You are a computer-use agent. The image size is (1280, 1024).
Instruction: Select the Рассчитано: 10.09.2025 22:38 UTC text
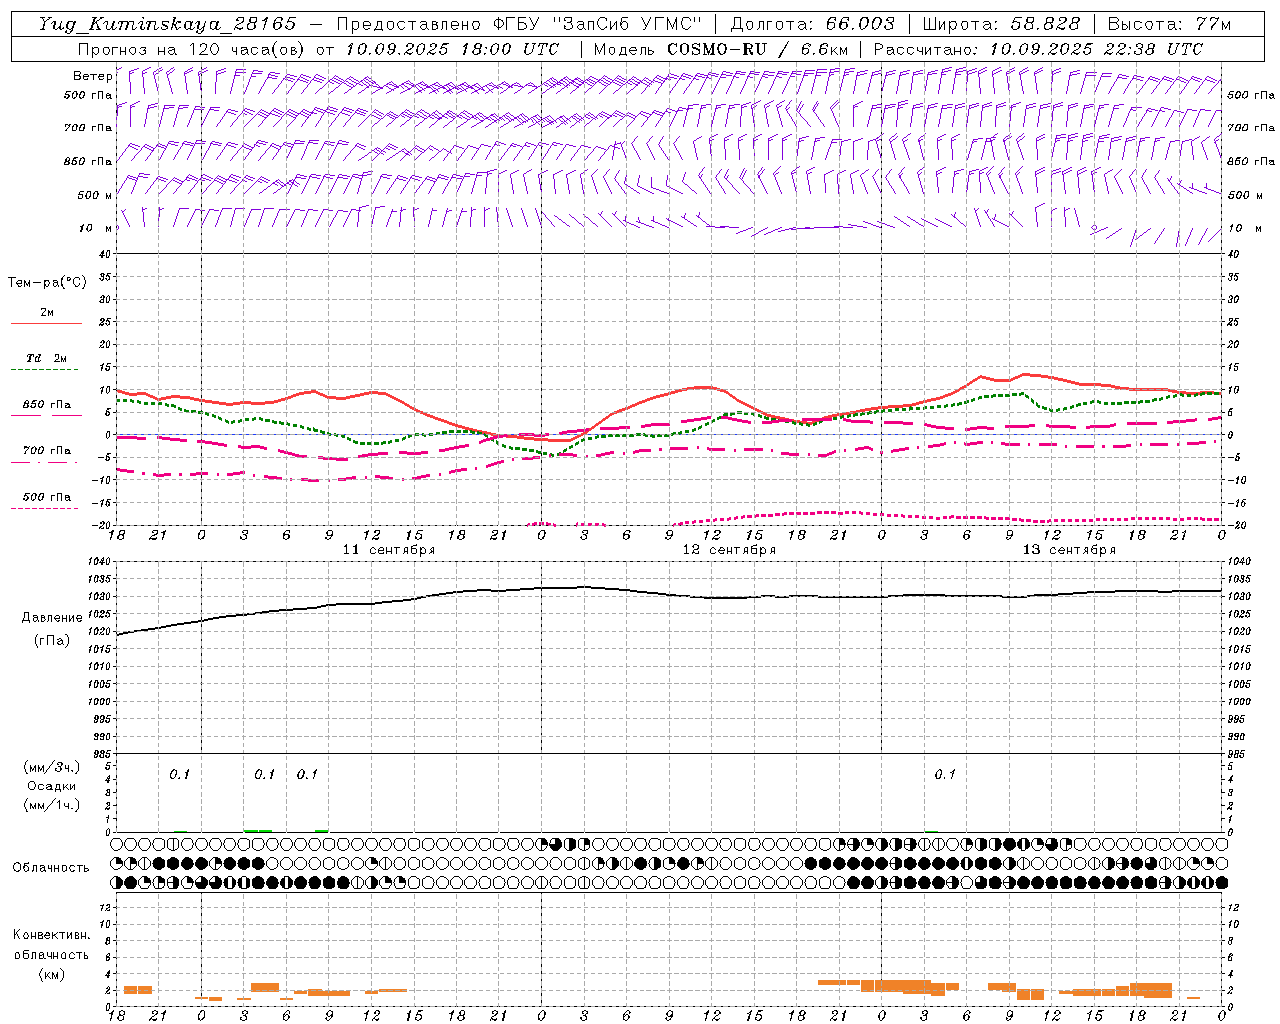click(1038, 49)
